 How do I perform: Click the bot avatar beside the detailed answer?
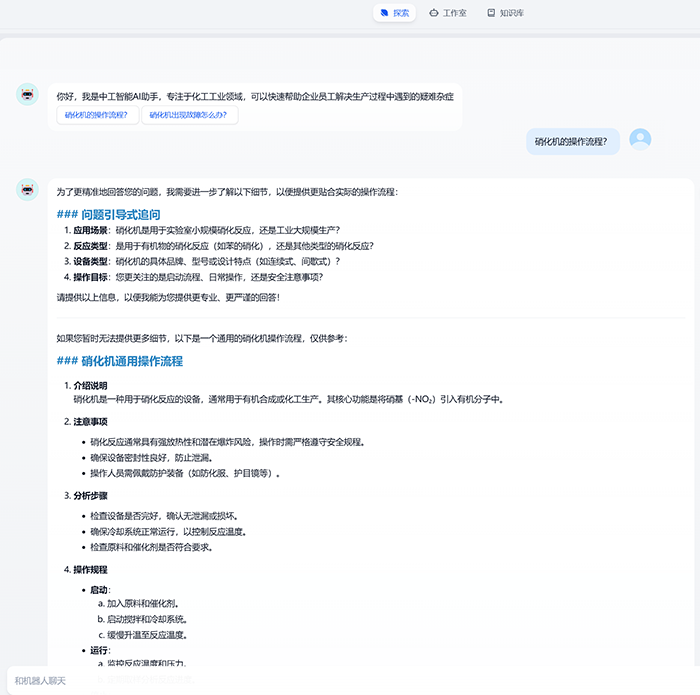[28, 190]
